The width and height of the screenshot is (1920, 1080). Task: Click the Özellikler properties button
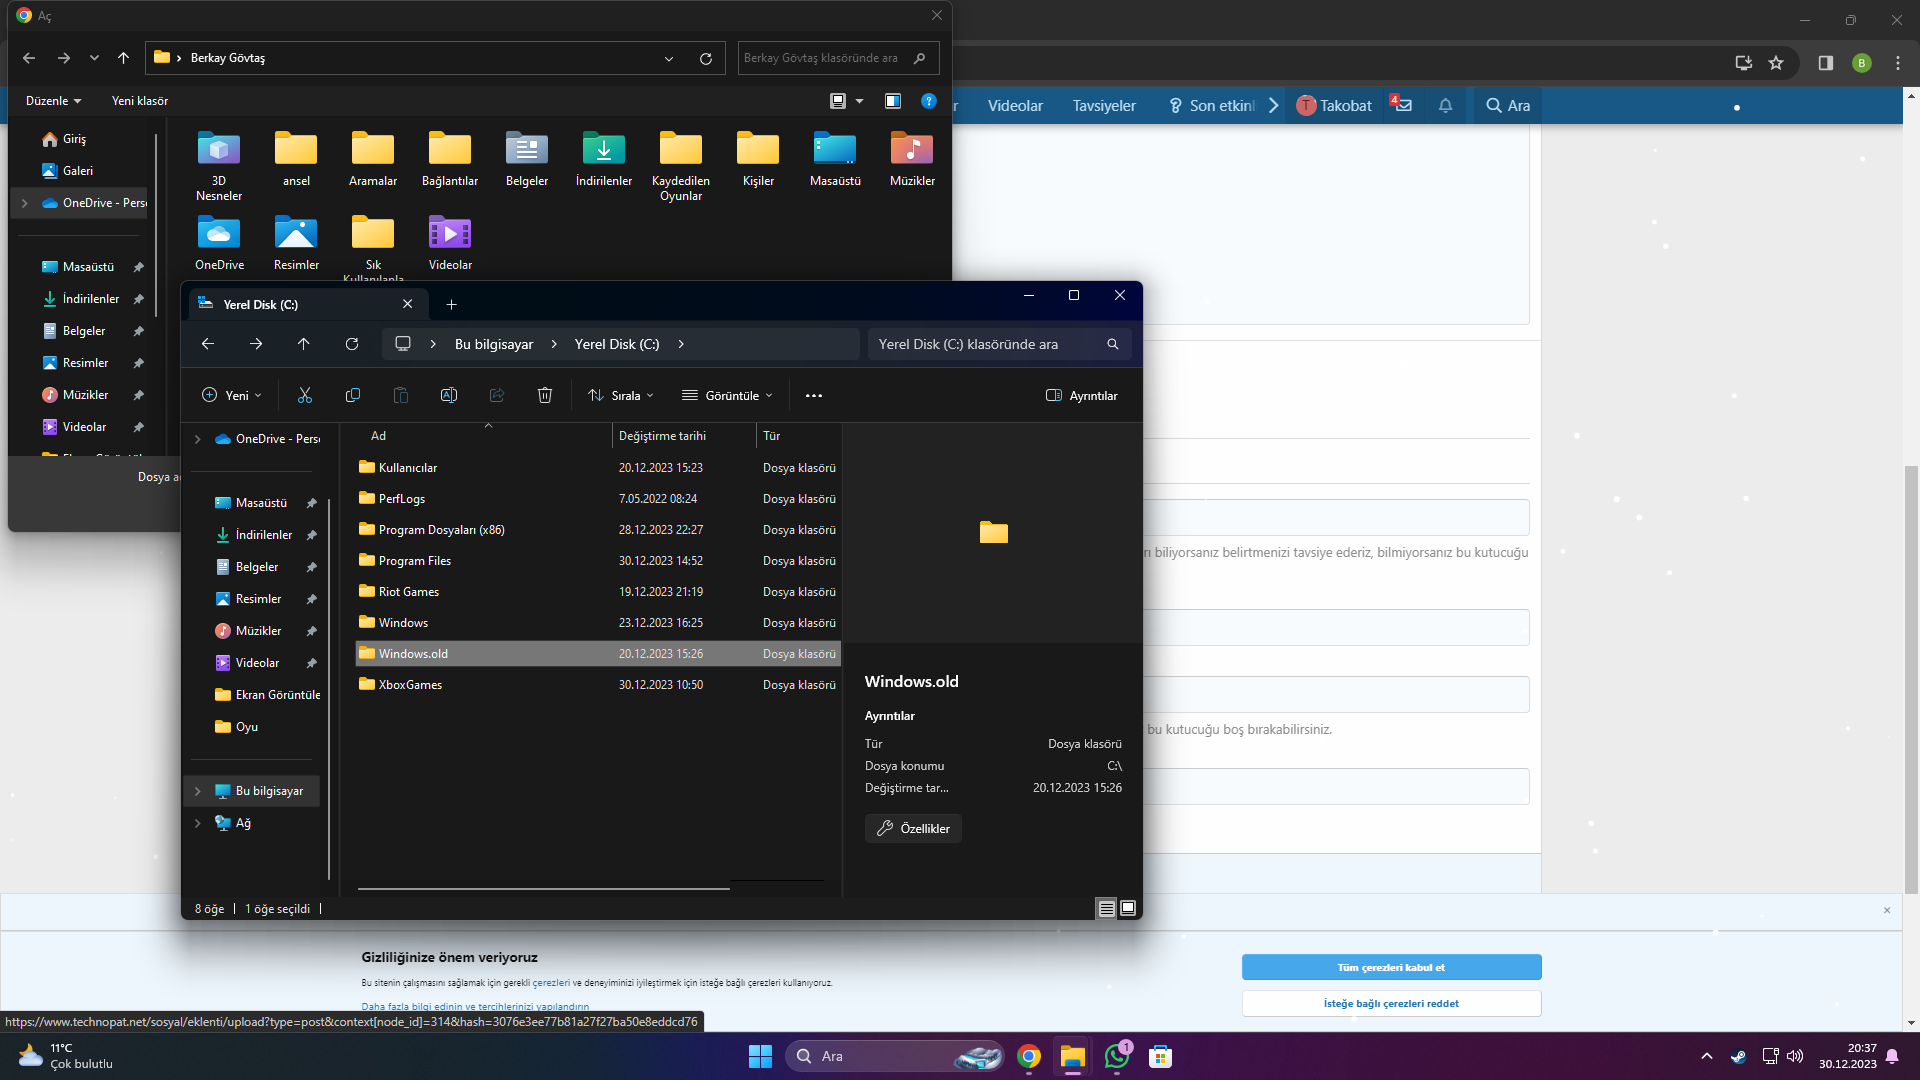pyautogui.click(x=913, y=828)
